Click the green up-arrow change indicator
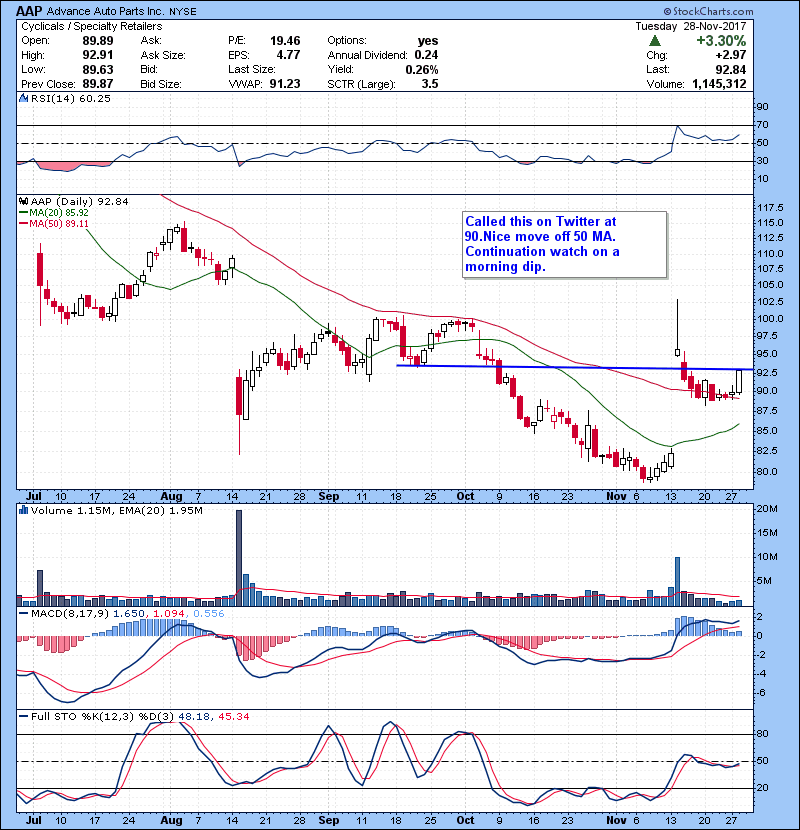Screen dimensions: 800x830 pos(655,41)
